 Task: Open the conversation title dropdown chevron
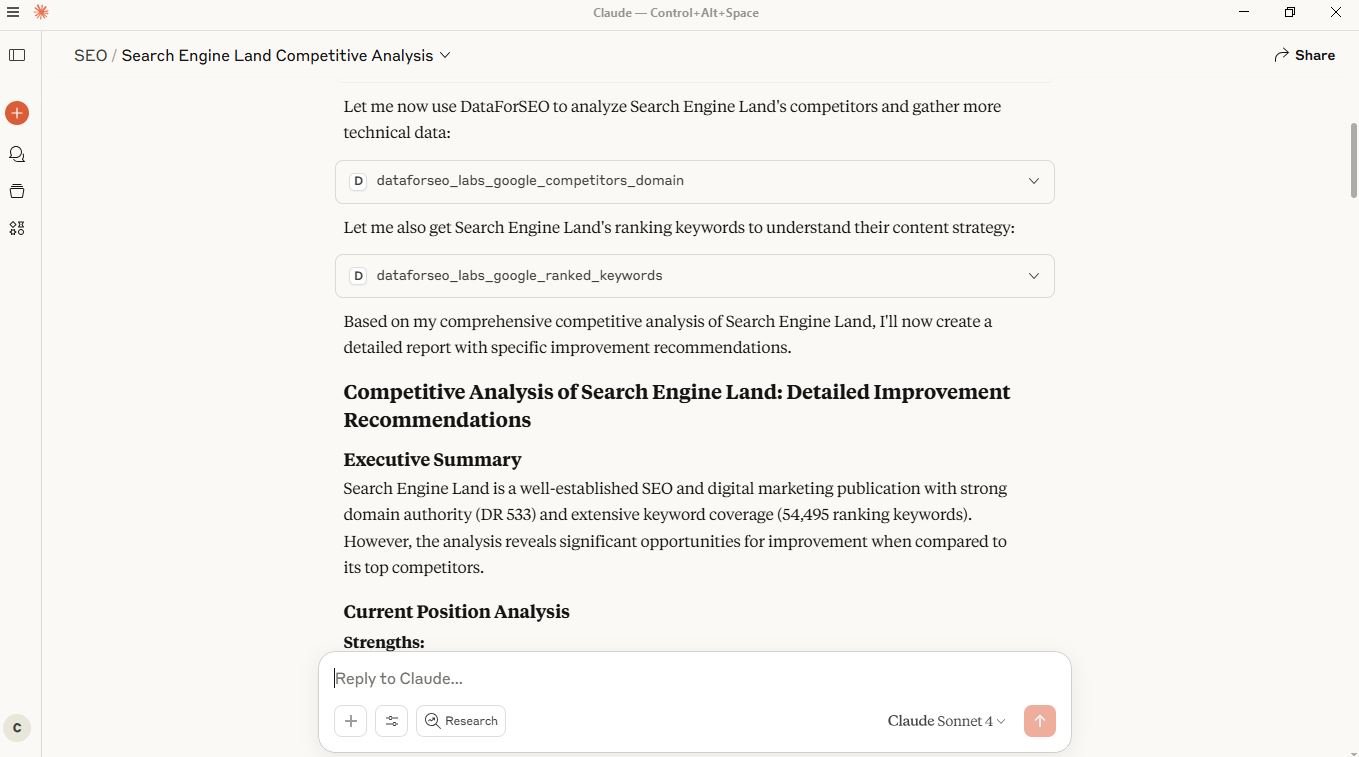[445, 55]
